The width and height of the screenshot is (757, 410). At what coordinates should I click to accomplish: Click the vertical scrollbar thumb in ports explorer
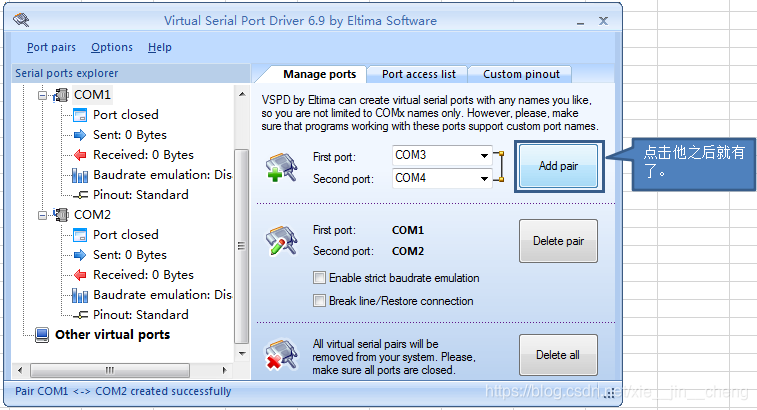[x=242, y=246]
